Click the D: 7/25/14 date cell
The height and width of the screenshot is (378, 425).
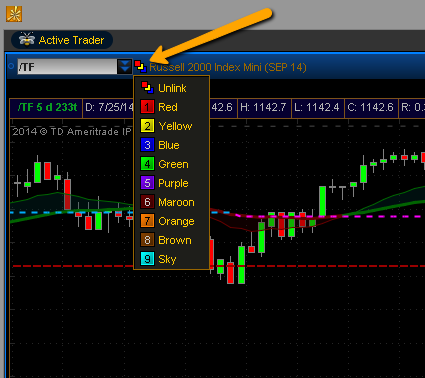(x=109, y=107)
